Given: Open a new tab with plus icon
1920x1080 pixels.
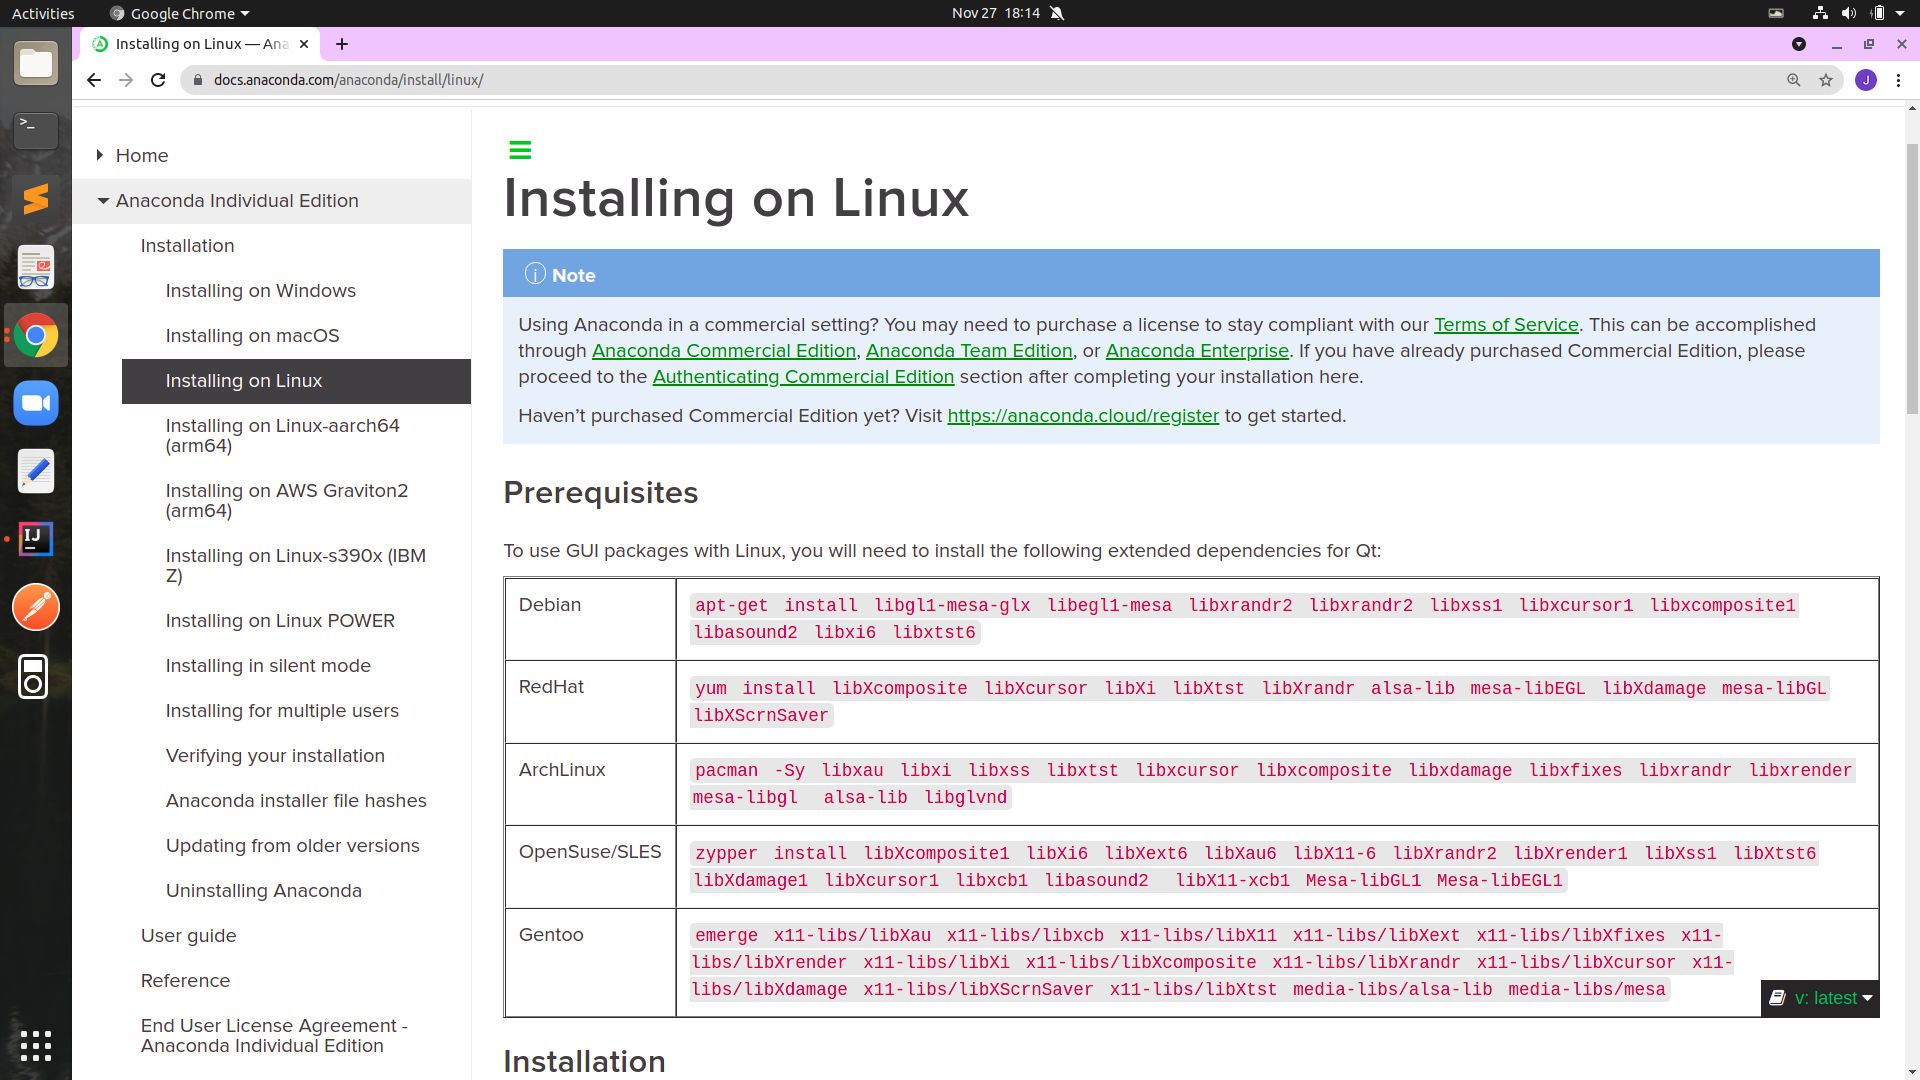Looking at the screenshot, I should (342, 44).
